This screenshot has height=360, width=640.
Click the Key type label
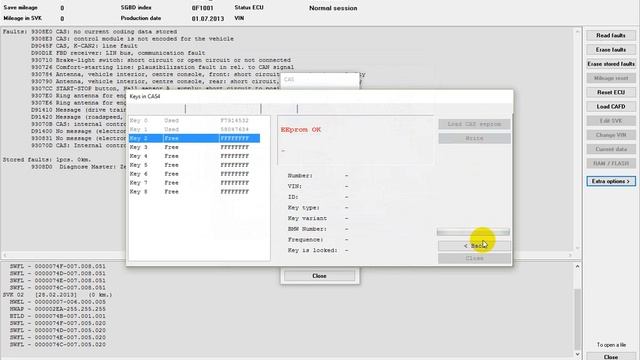pos(303,208)
